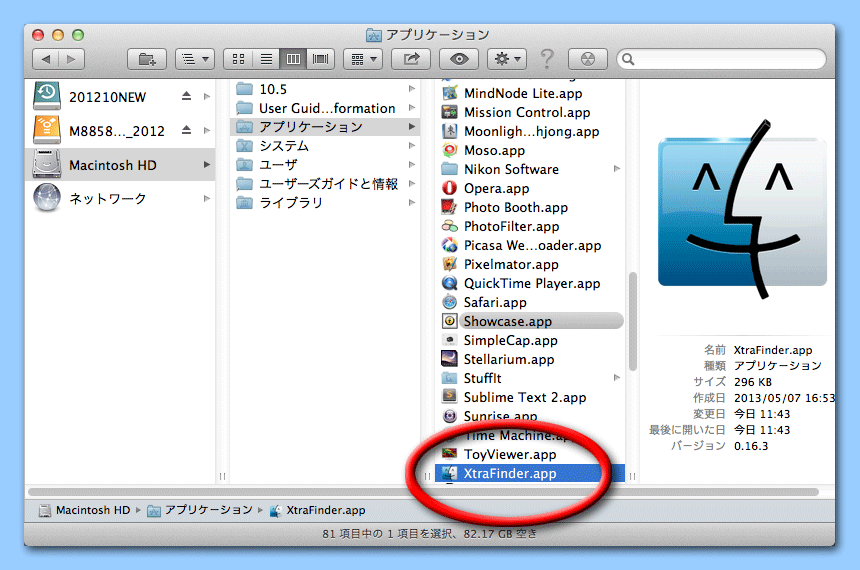The width and height of the screenshot is (860, 570).
Task: Go forward with the right arrow button
Action: [x=71, y=59]
